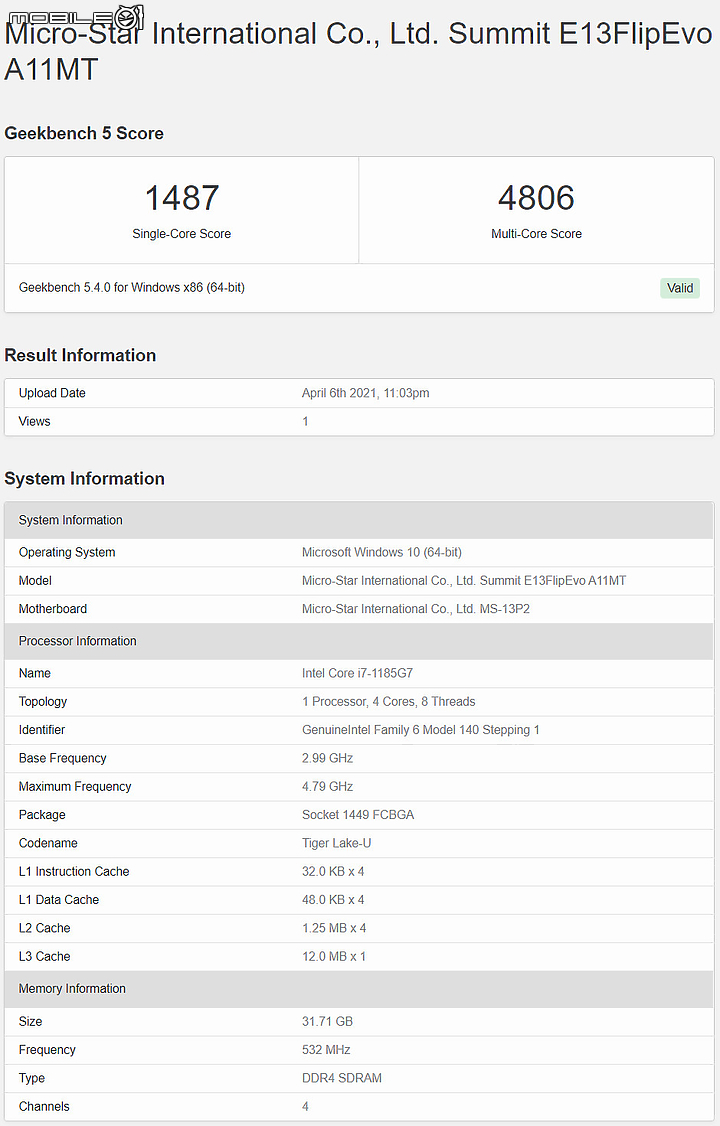
Task: Click the L1 Instruction Cache label
Action: click(74, 871)
